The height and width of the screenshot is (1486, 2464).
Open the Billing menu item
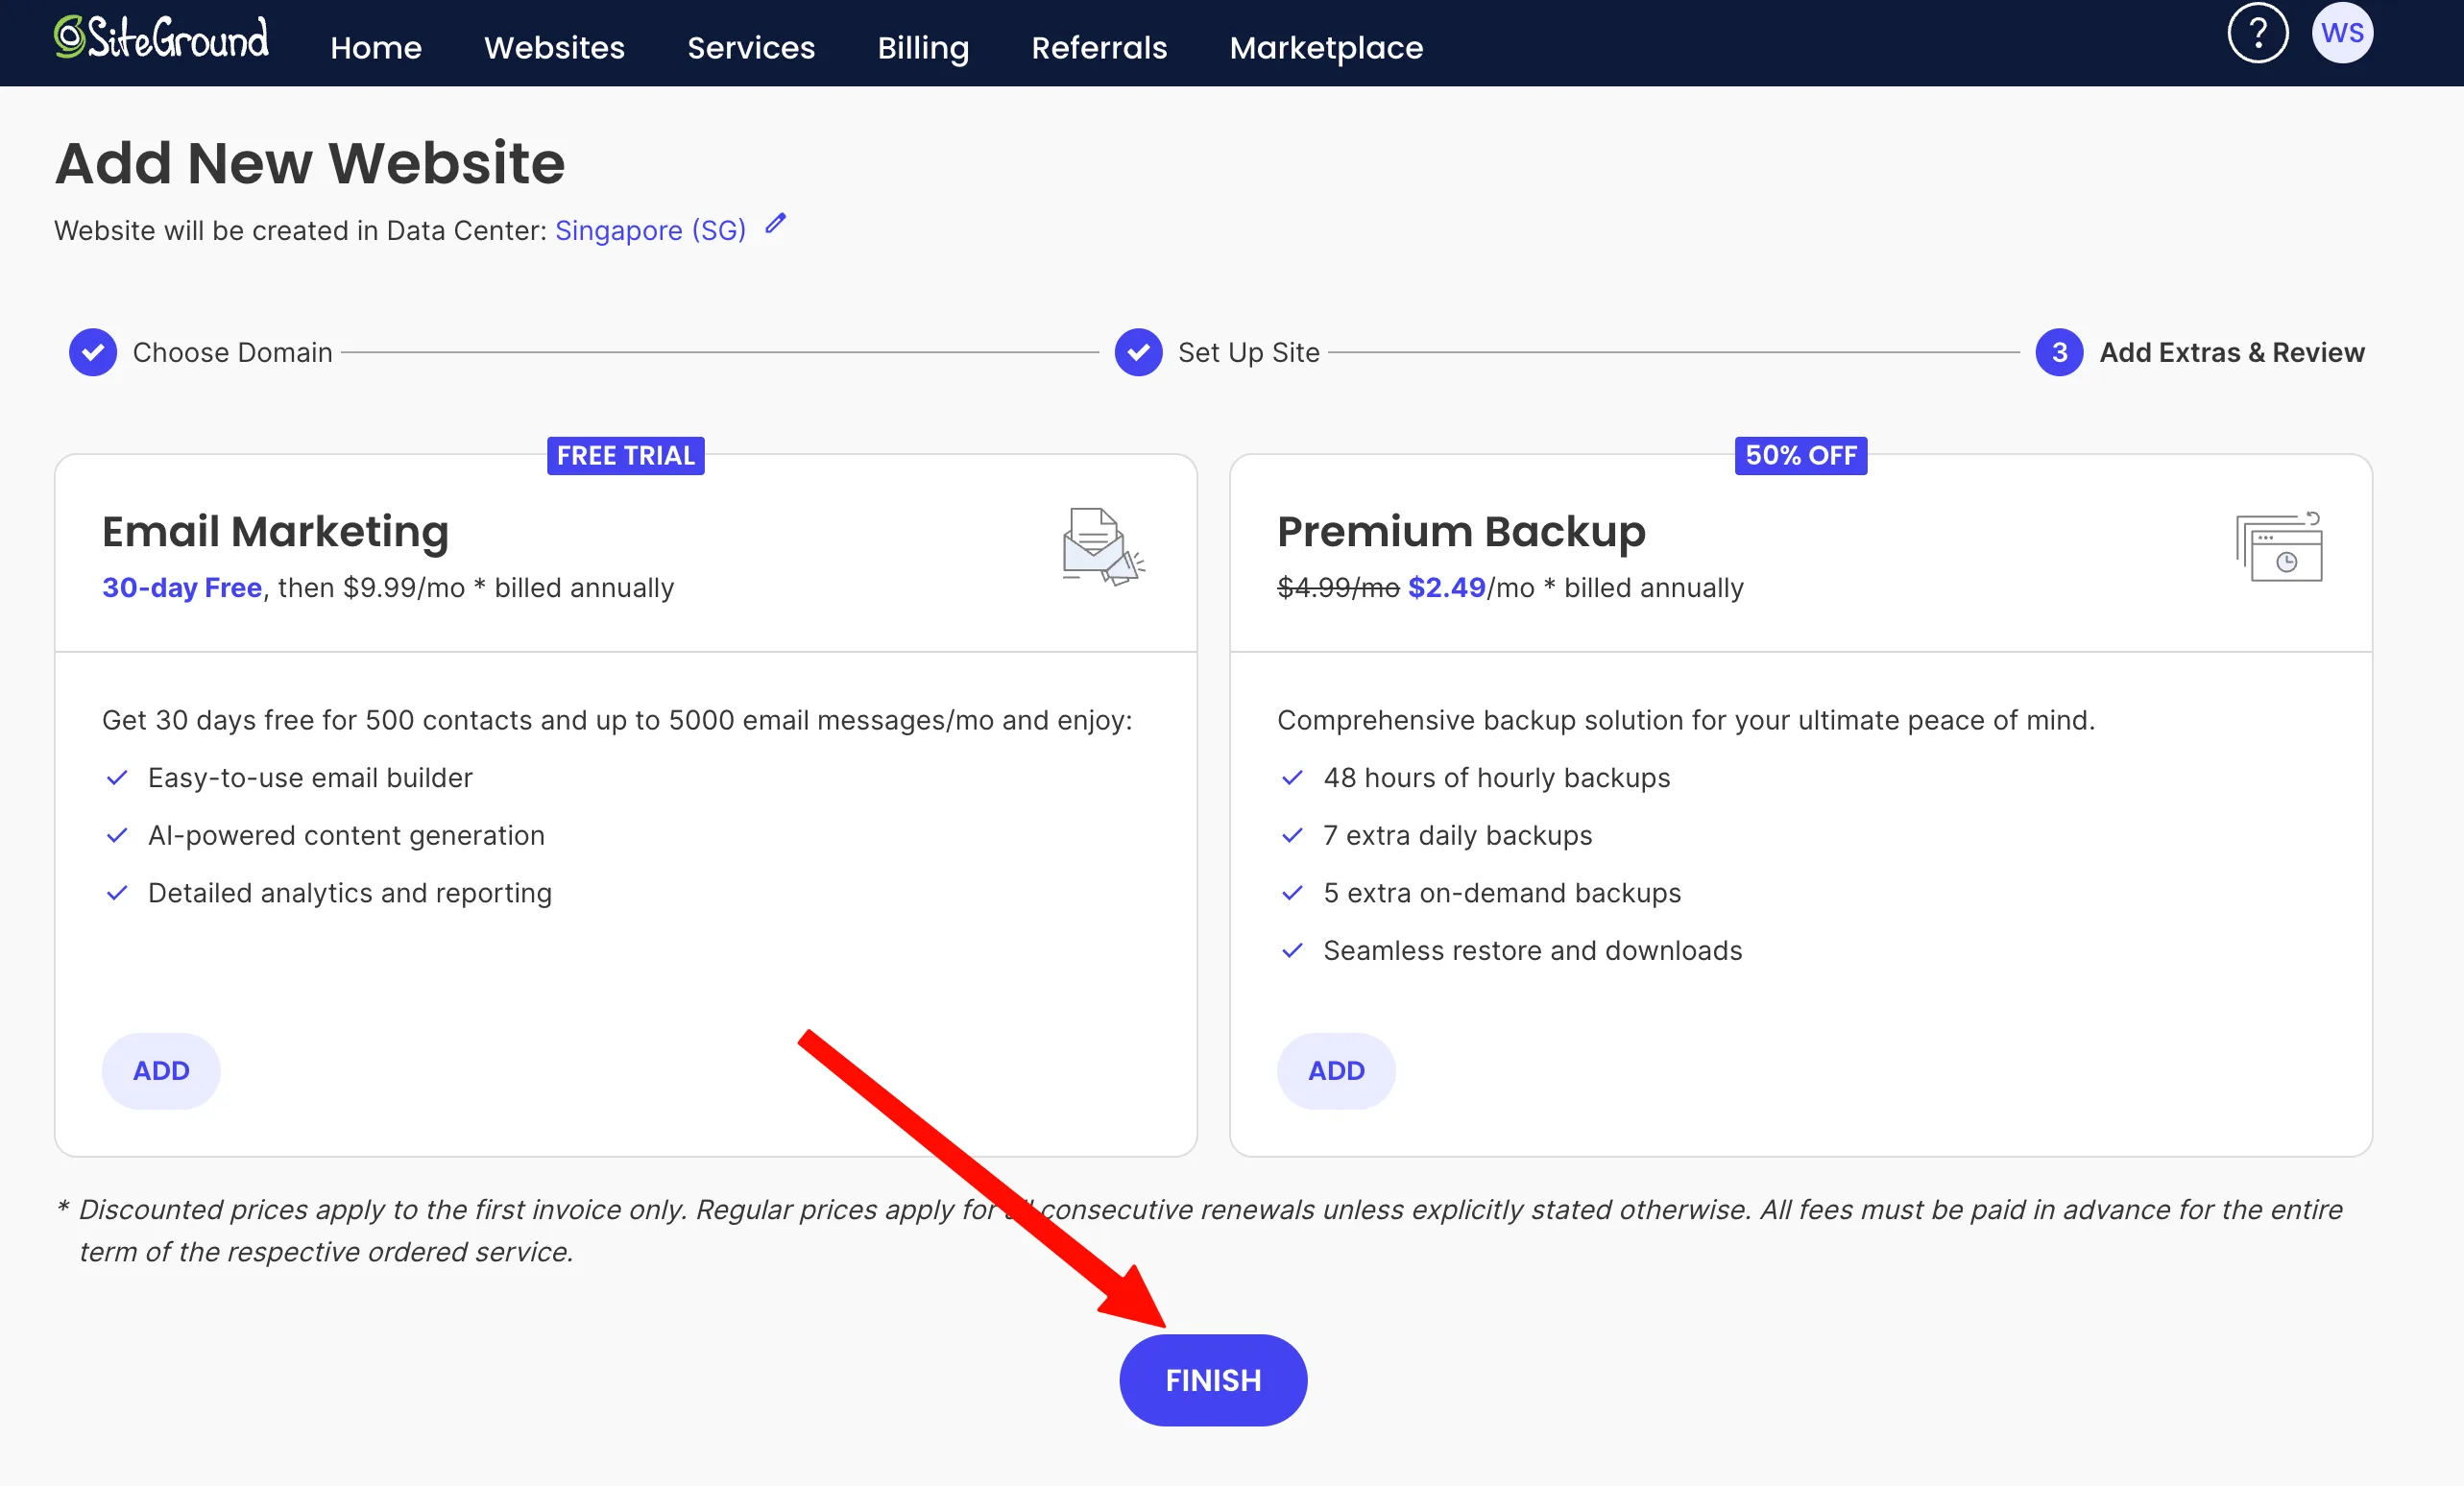pyautogui.click(x=923, y=47)
